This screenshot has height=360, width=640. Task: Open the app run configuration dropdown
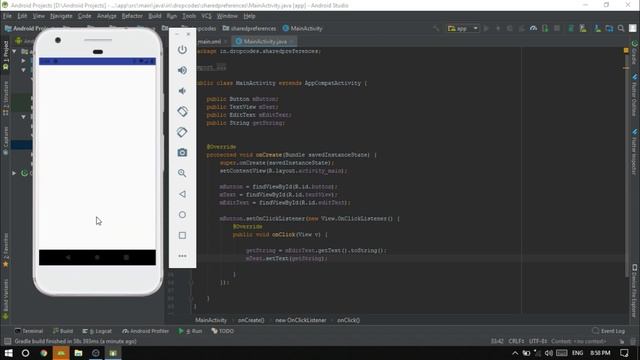463,29
